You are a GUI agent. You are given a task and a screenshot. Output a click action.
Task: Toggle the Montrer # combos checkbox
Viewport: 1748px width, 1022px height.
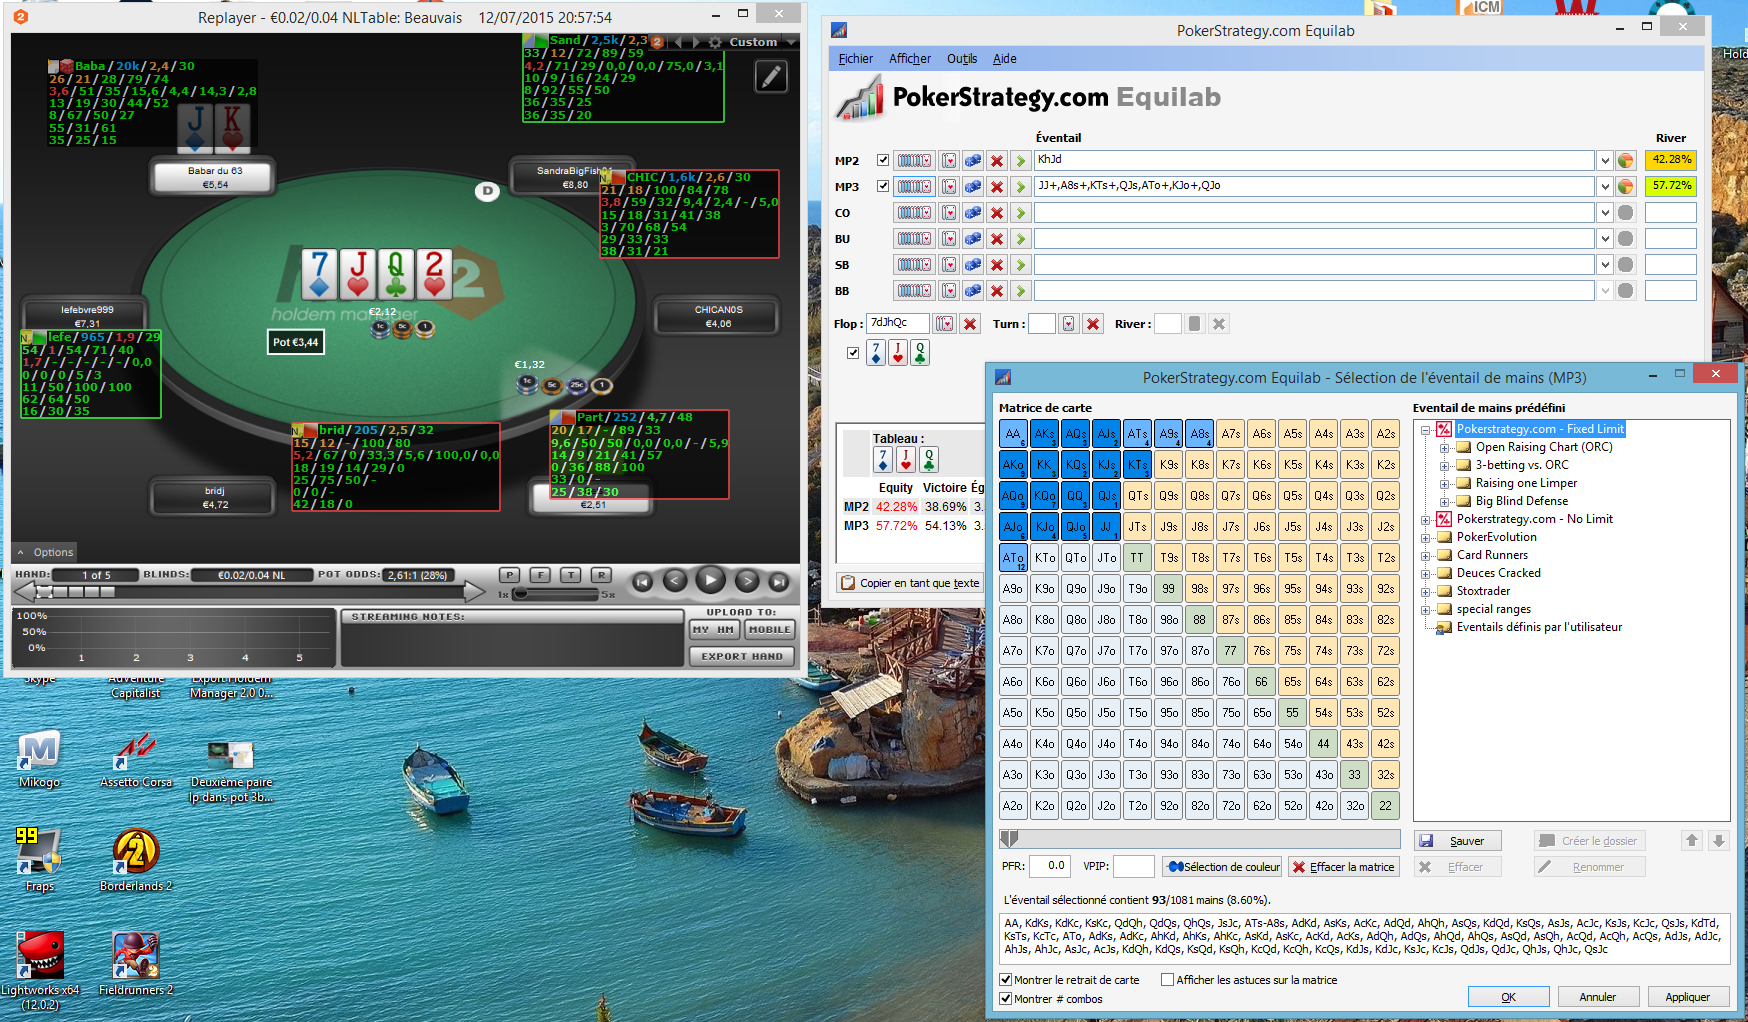tap(1006, 999)
